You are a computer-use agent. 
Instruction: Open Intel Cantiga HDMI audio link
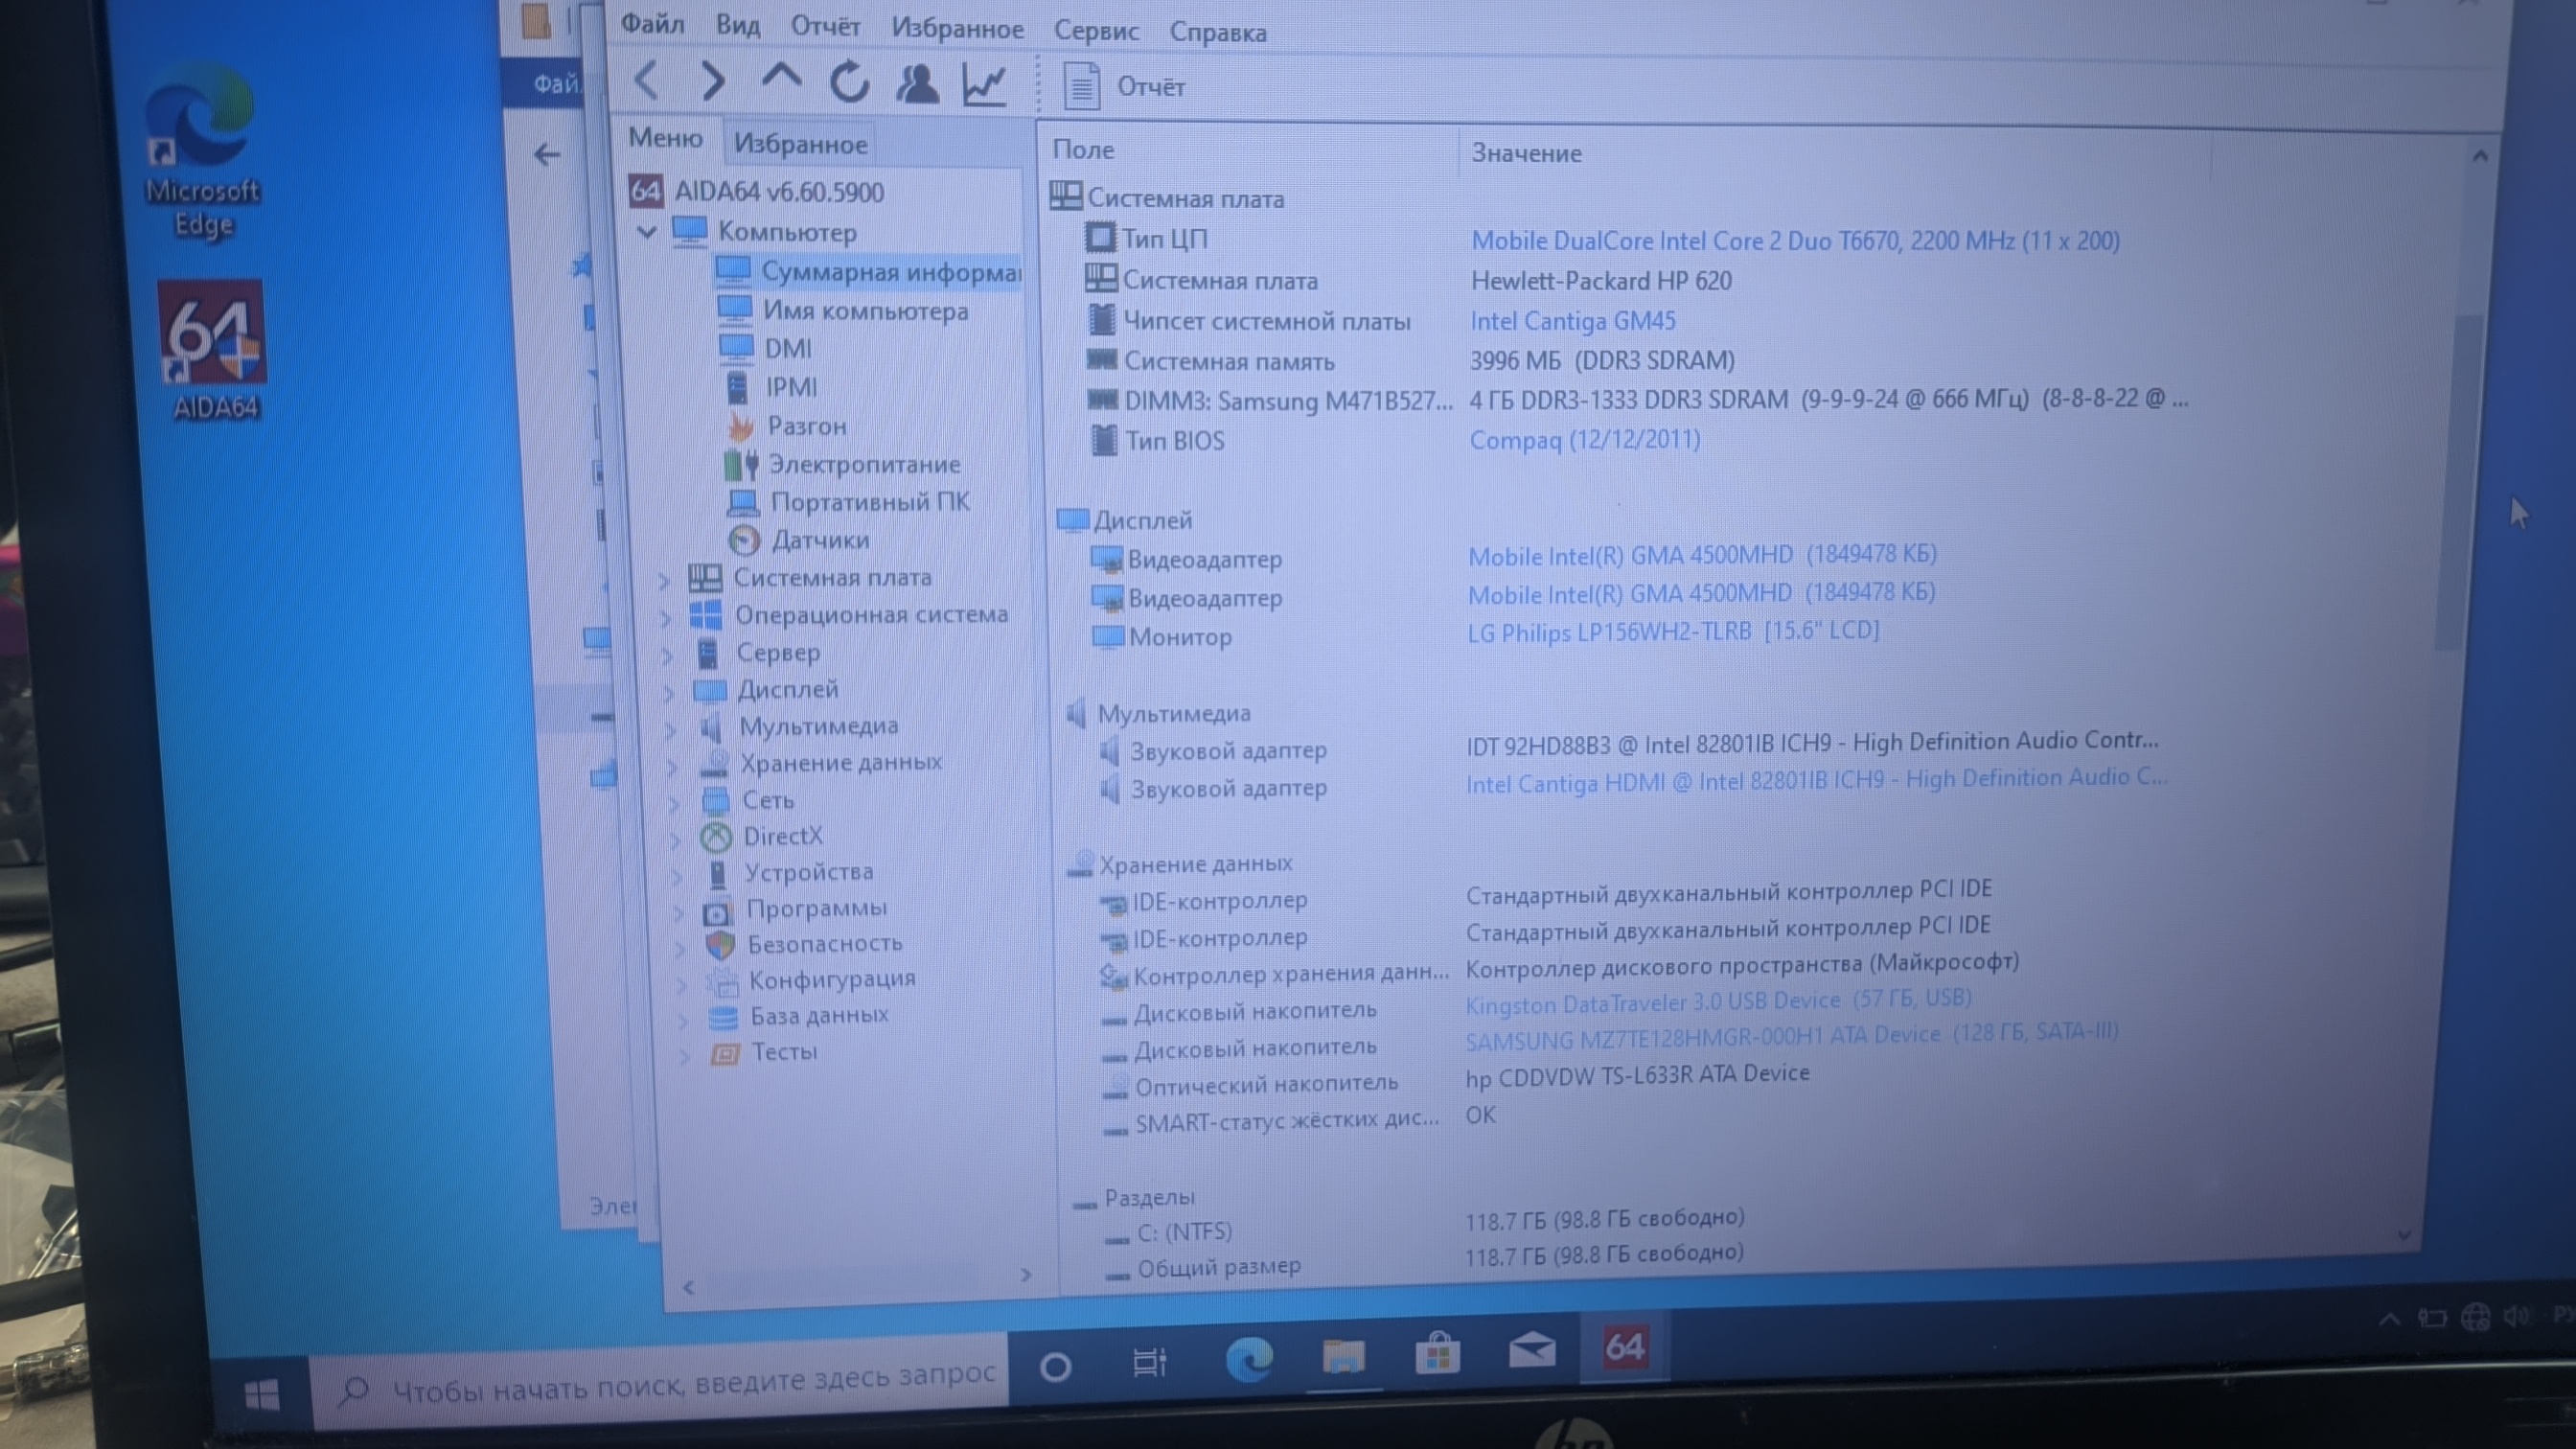pyautogui.click(x=1816, y=780)
